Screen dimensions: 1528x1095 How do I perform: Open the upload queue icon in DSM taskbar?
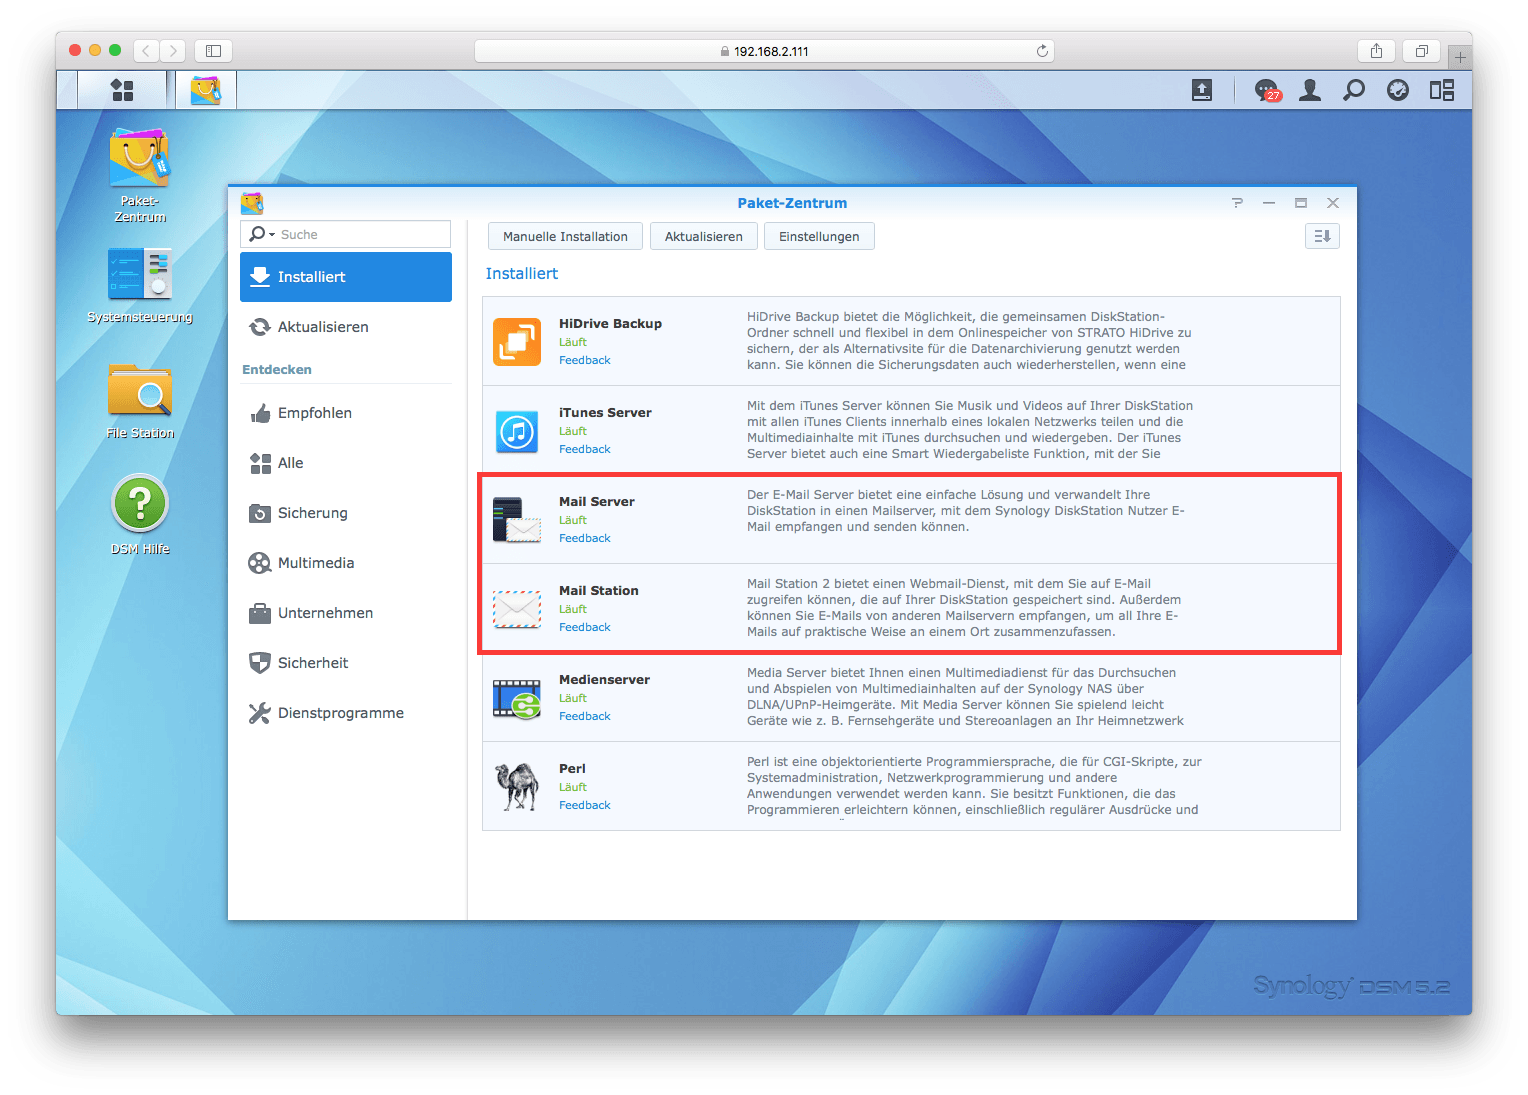(1202, 90)
